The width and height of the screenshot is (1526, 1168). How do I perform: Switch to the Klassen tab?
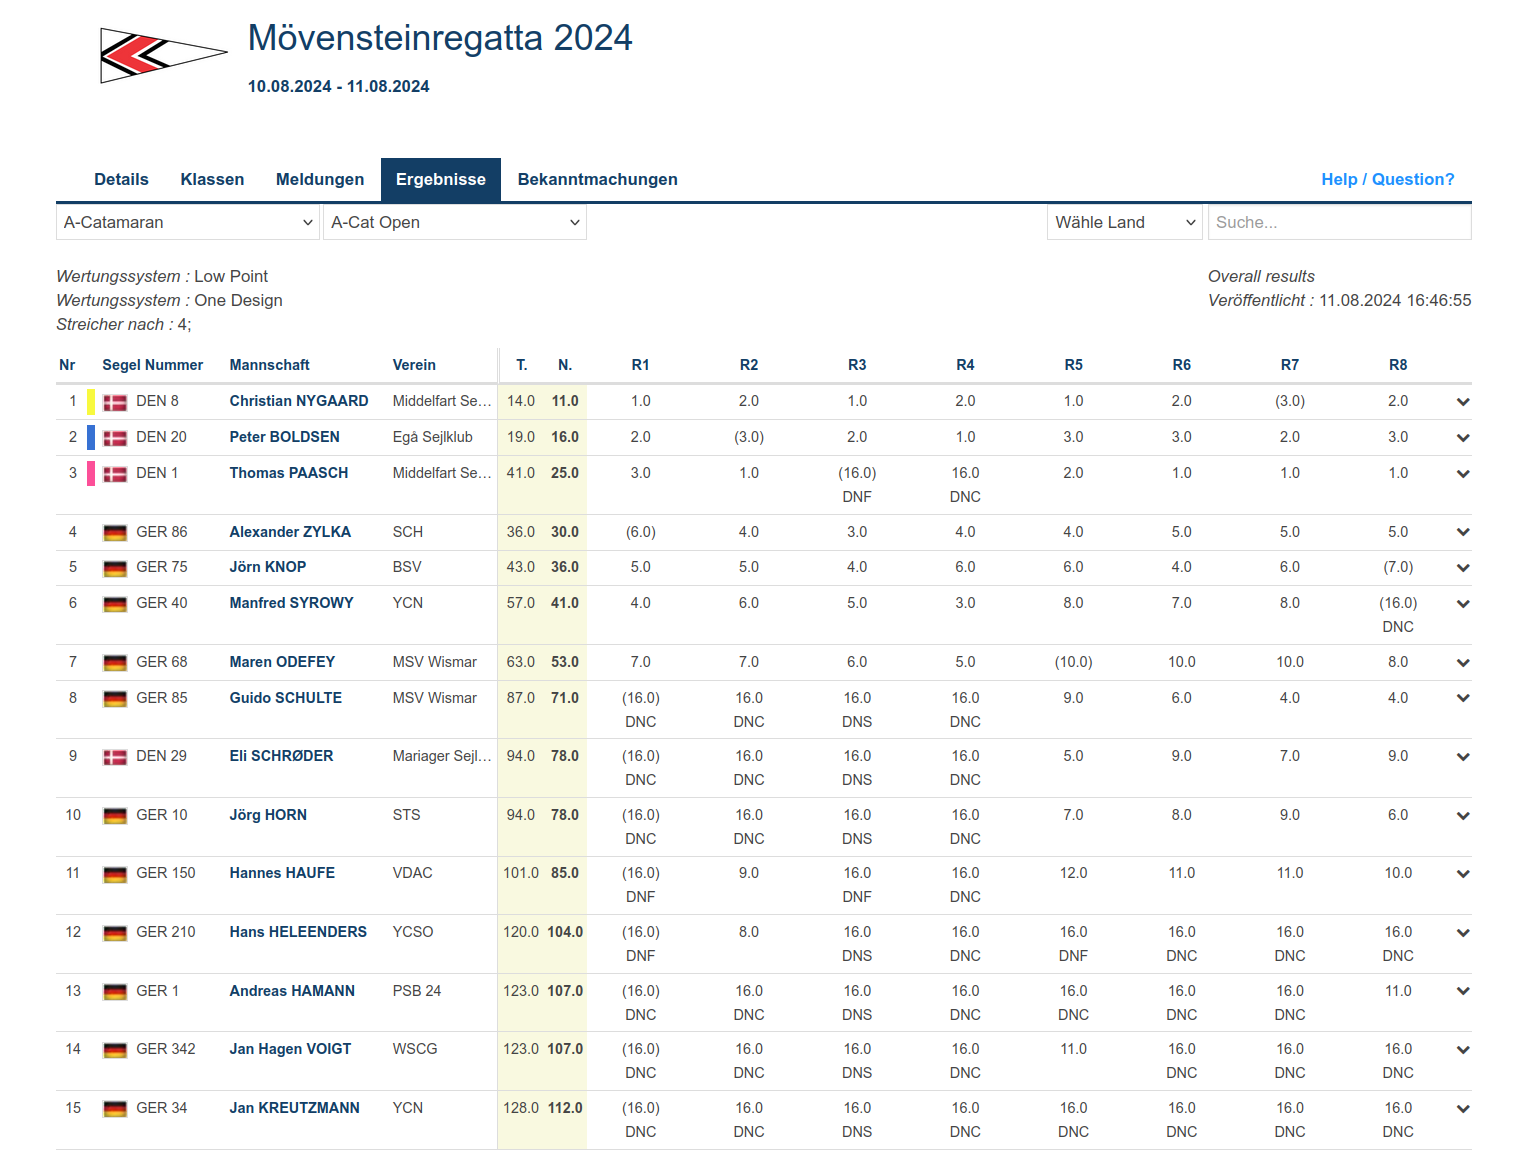[212, 180]
